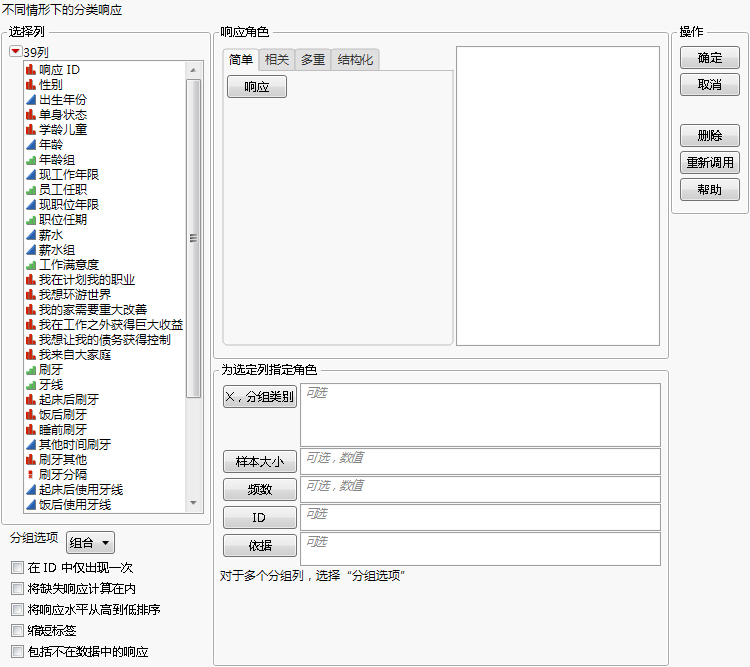Click the 样本大小 role button
Viewport: 750px width, 667px height.
click(x=260, y=462)
